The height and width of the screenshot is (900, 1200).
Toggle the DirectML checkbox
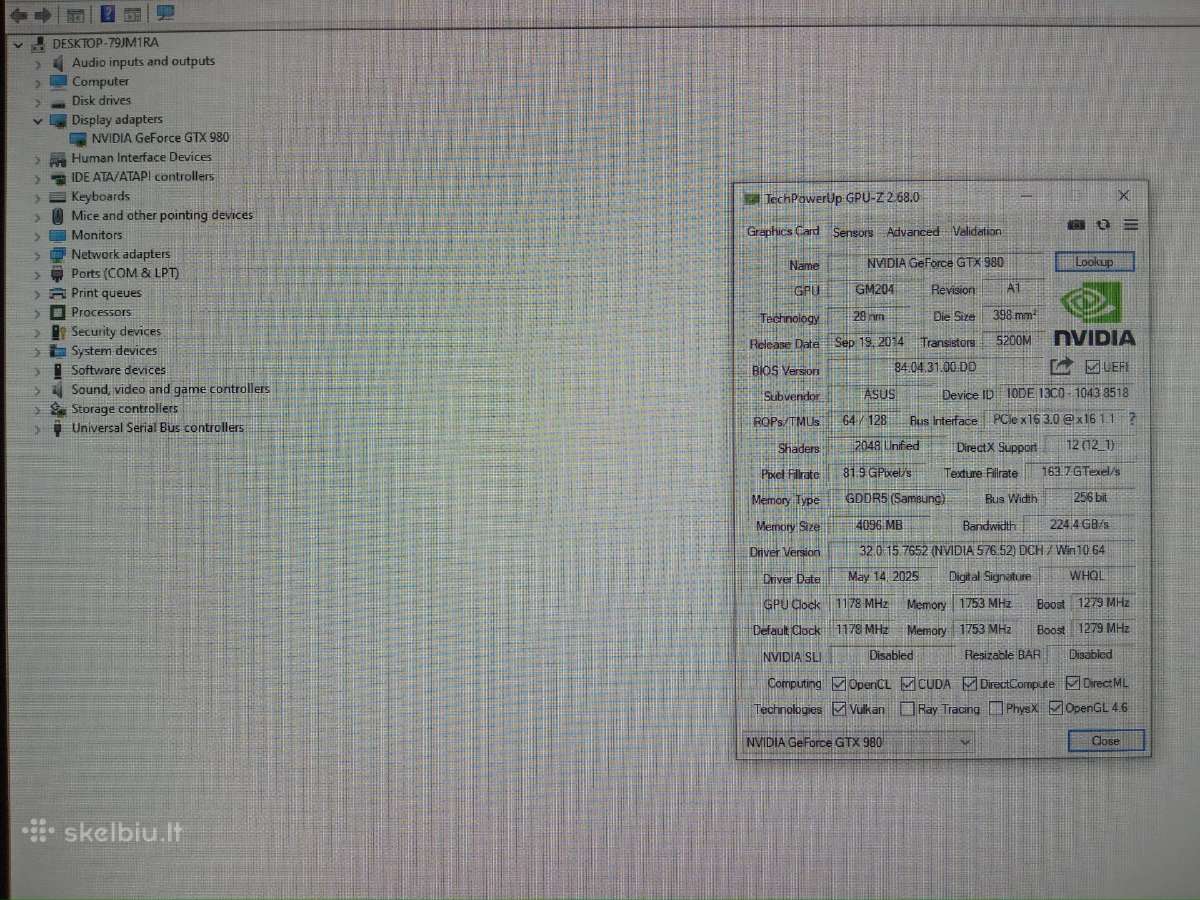1073,683
